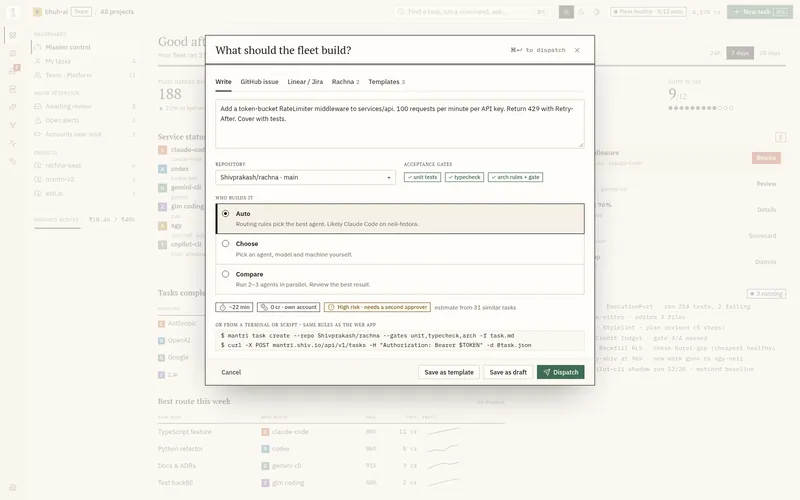Viewport: 800px width, 500px height.
Task: Click the ~22 min estimate chip
Action: coord(234,307)
